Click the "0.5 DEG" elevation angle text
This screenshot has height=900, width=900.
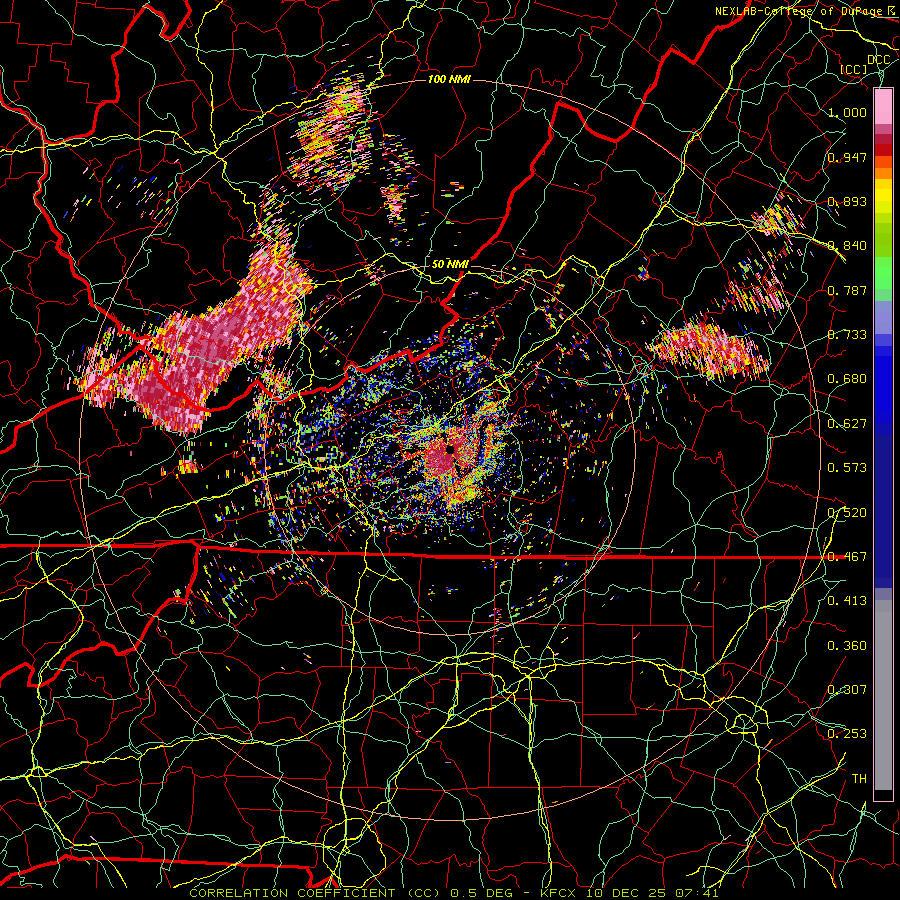480,893
